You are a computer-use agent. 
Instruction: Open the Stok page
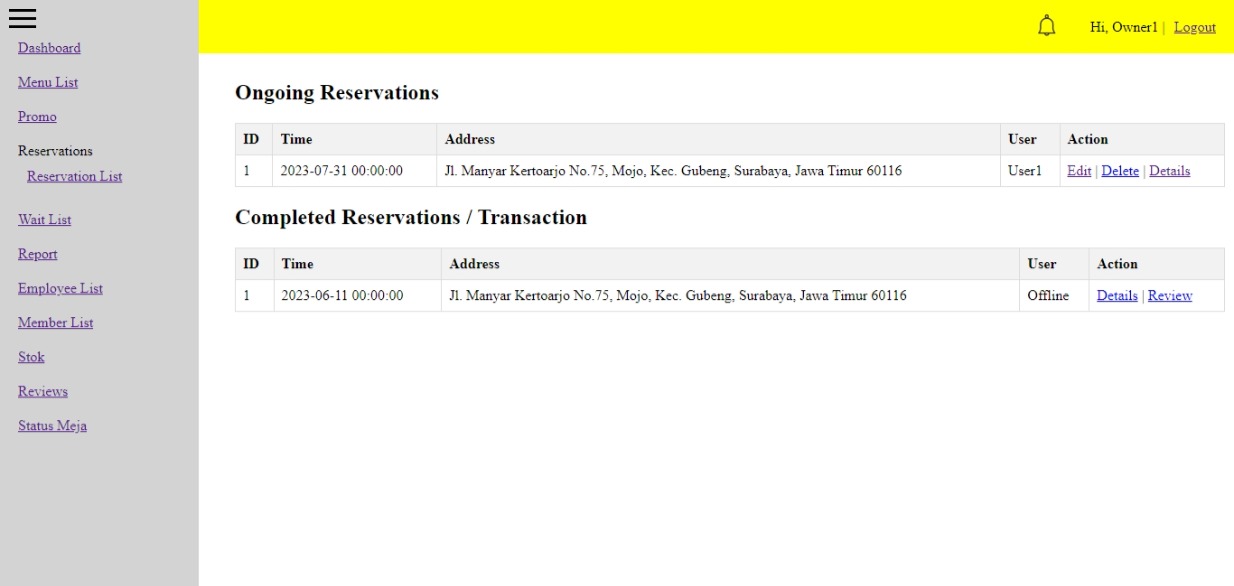[31, 357]
